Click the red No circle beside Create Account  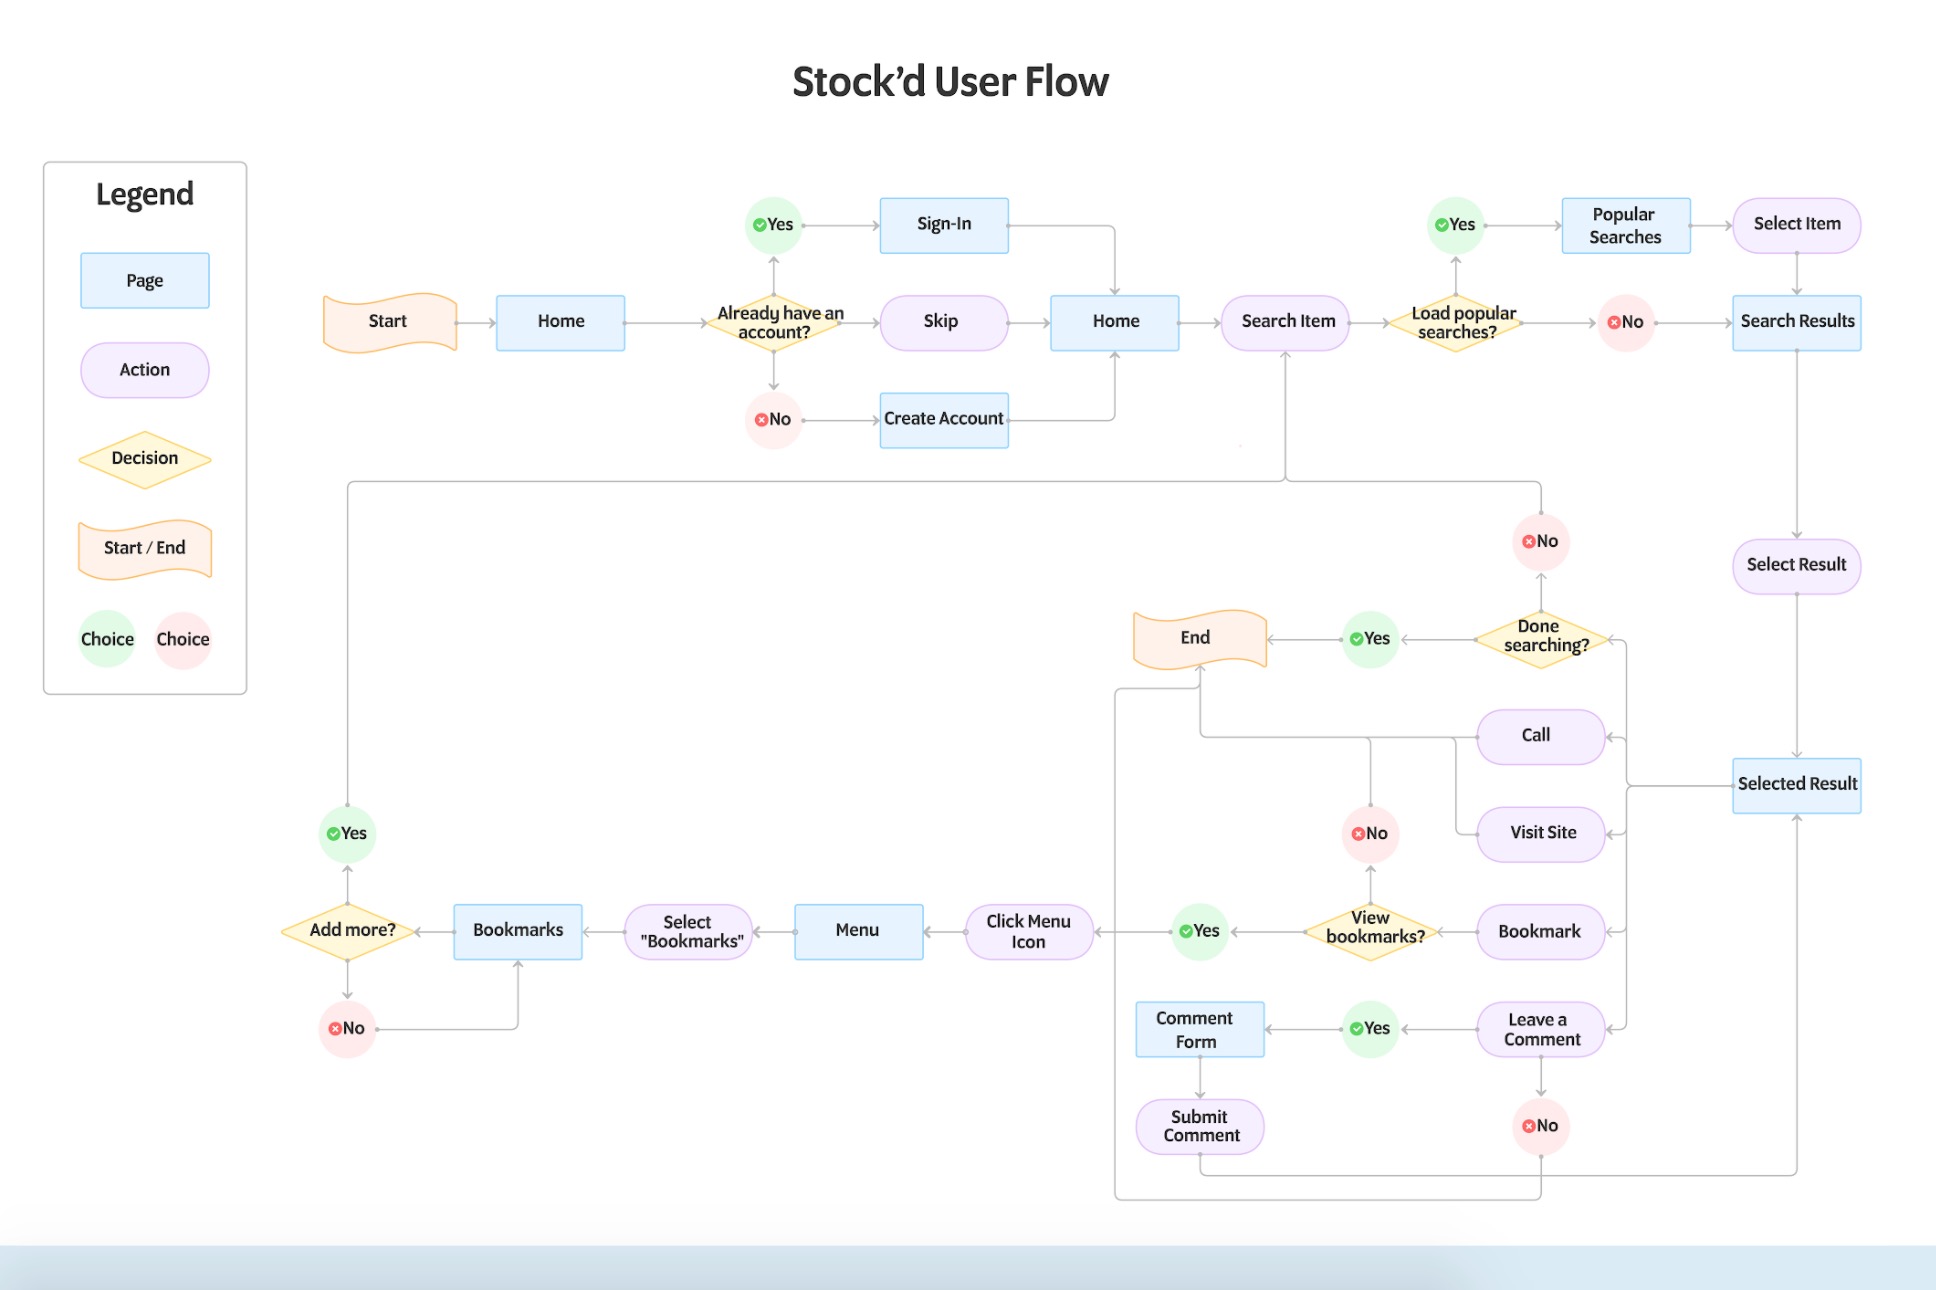click(x=773, y=420)
